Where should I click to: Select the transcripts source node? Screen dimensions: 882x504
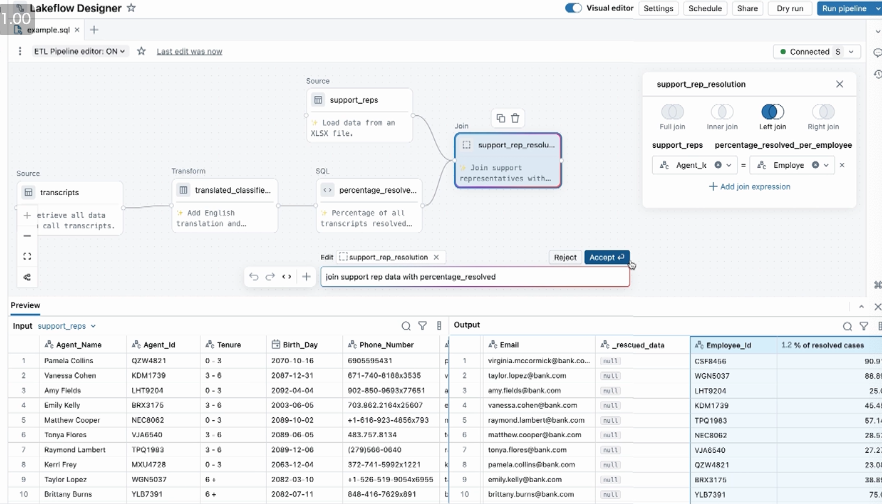[70, 208]
